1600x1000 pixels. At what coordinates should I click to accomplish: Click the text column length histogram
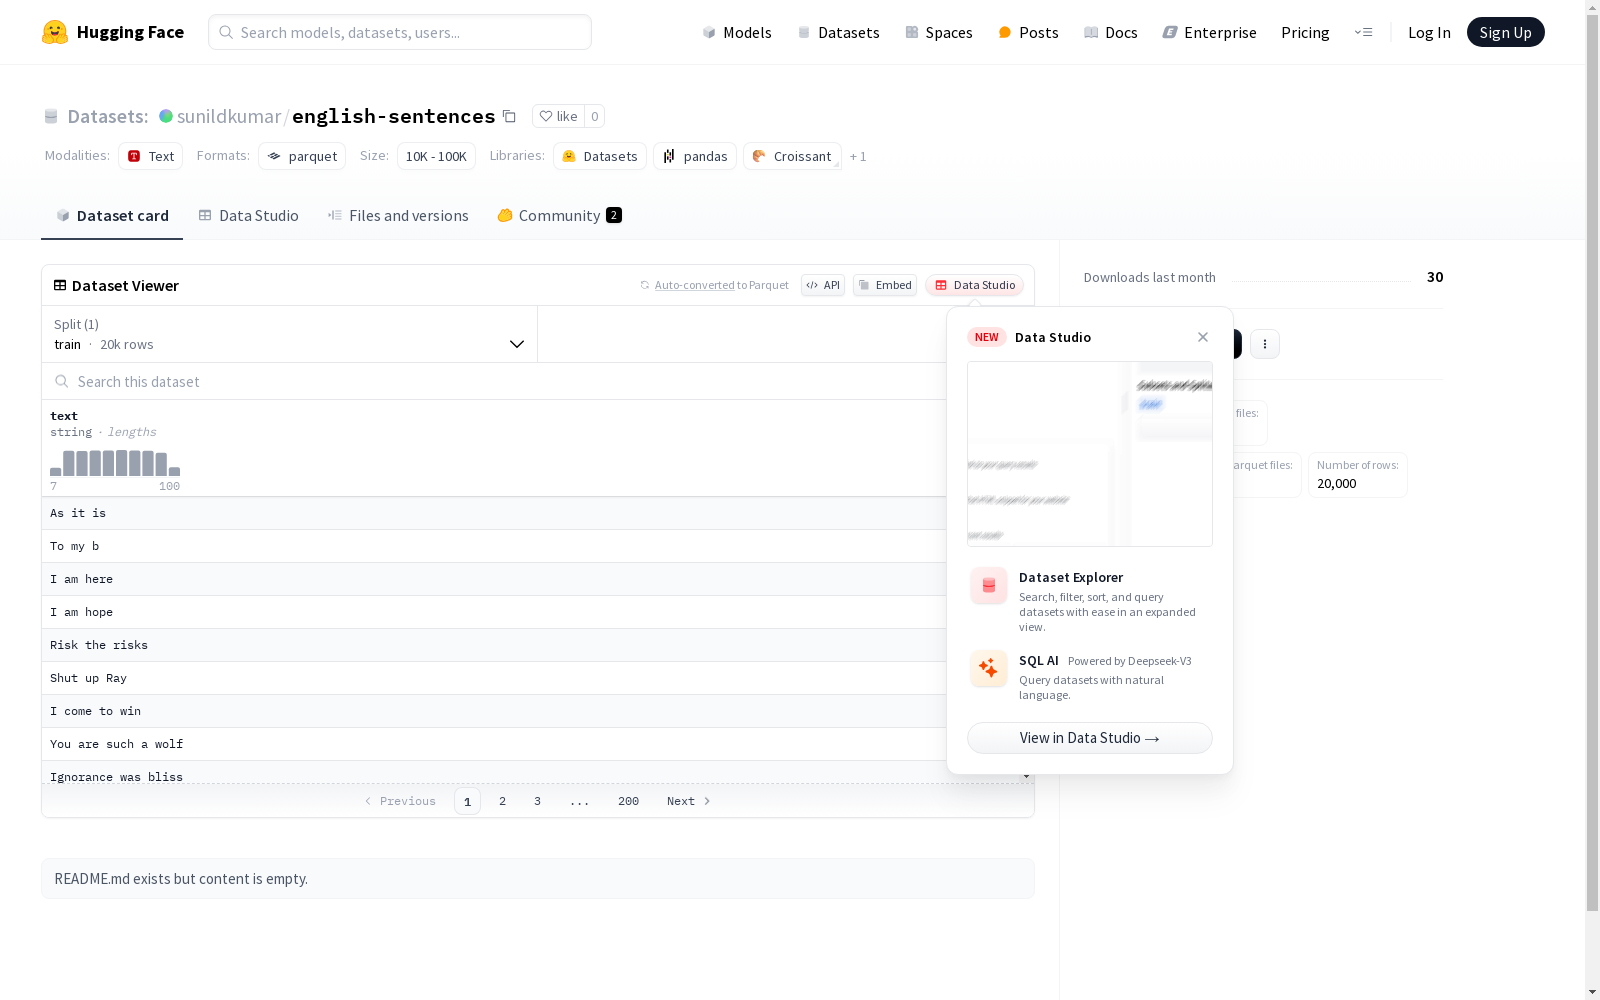(x=115, y=463)
